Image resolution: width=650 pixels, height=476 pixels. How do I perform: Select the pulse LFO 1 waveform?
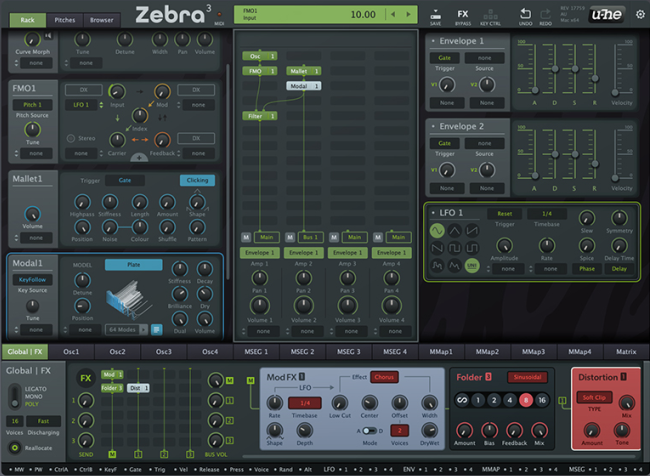[x=472, y=248]
